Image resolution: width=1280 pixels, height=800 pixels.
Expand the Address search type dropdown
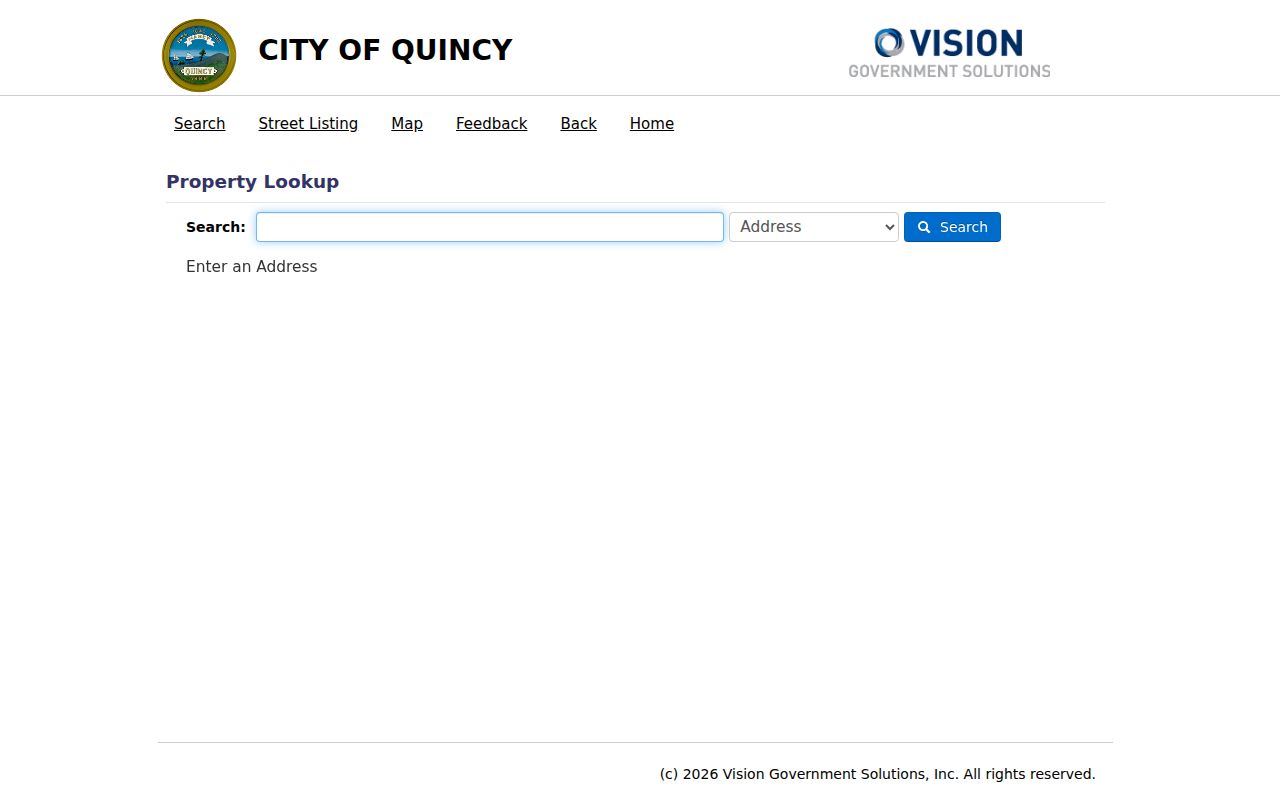pos(814,227)
